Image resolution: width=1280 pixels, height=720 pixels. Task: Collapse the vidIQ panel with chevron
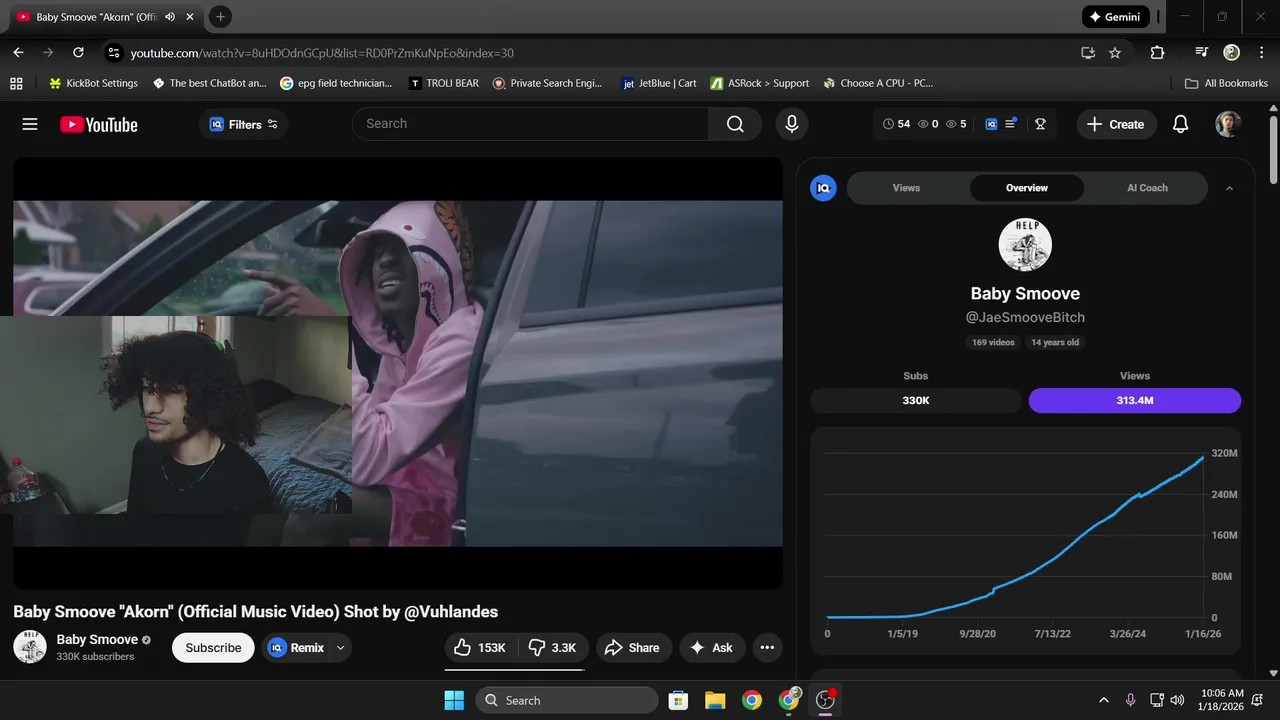pyautogui.click(x=1229, y=188)
